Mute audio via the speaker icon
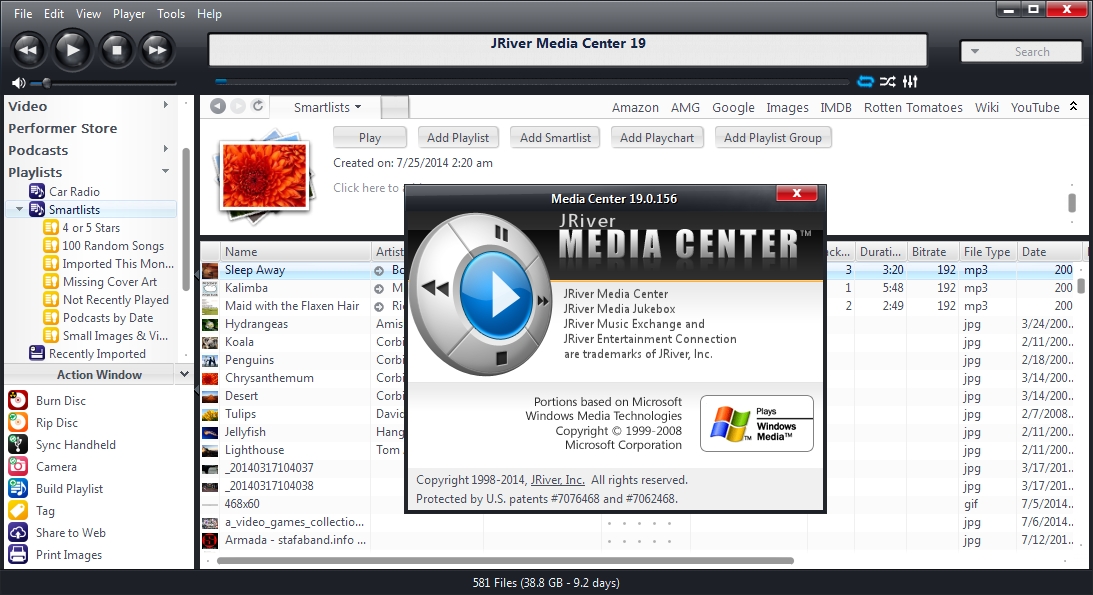The height and width of the screenshot is (595, 1093). click(19, 83)
